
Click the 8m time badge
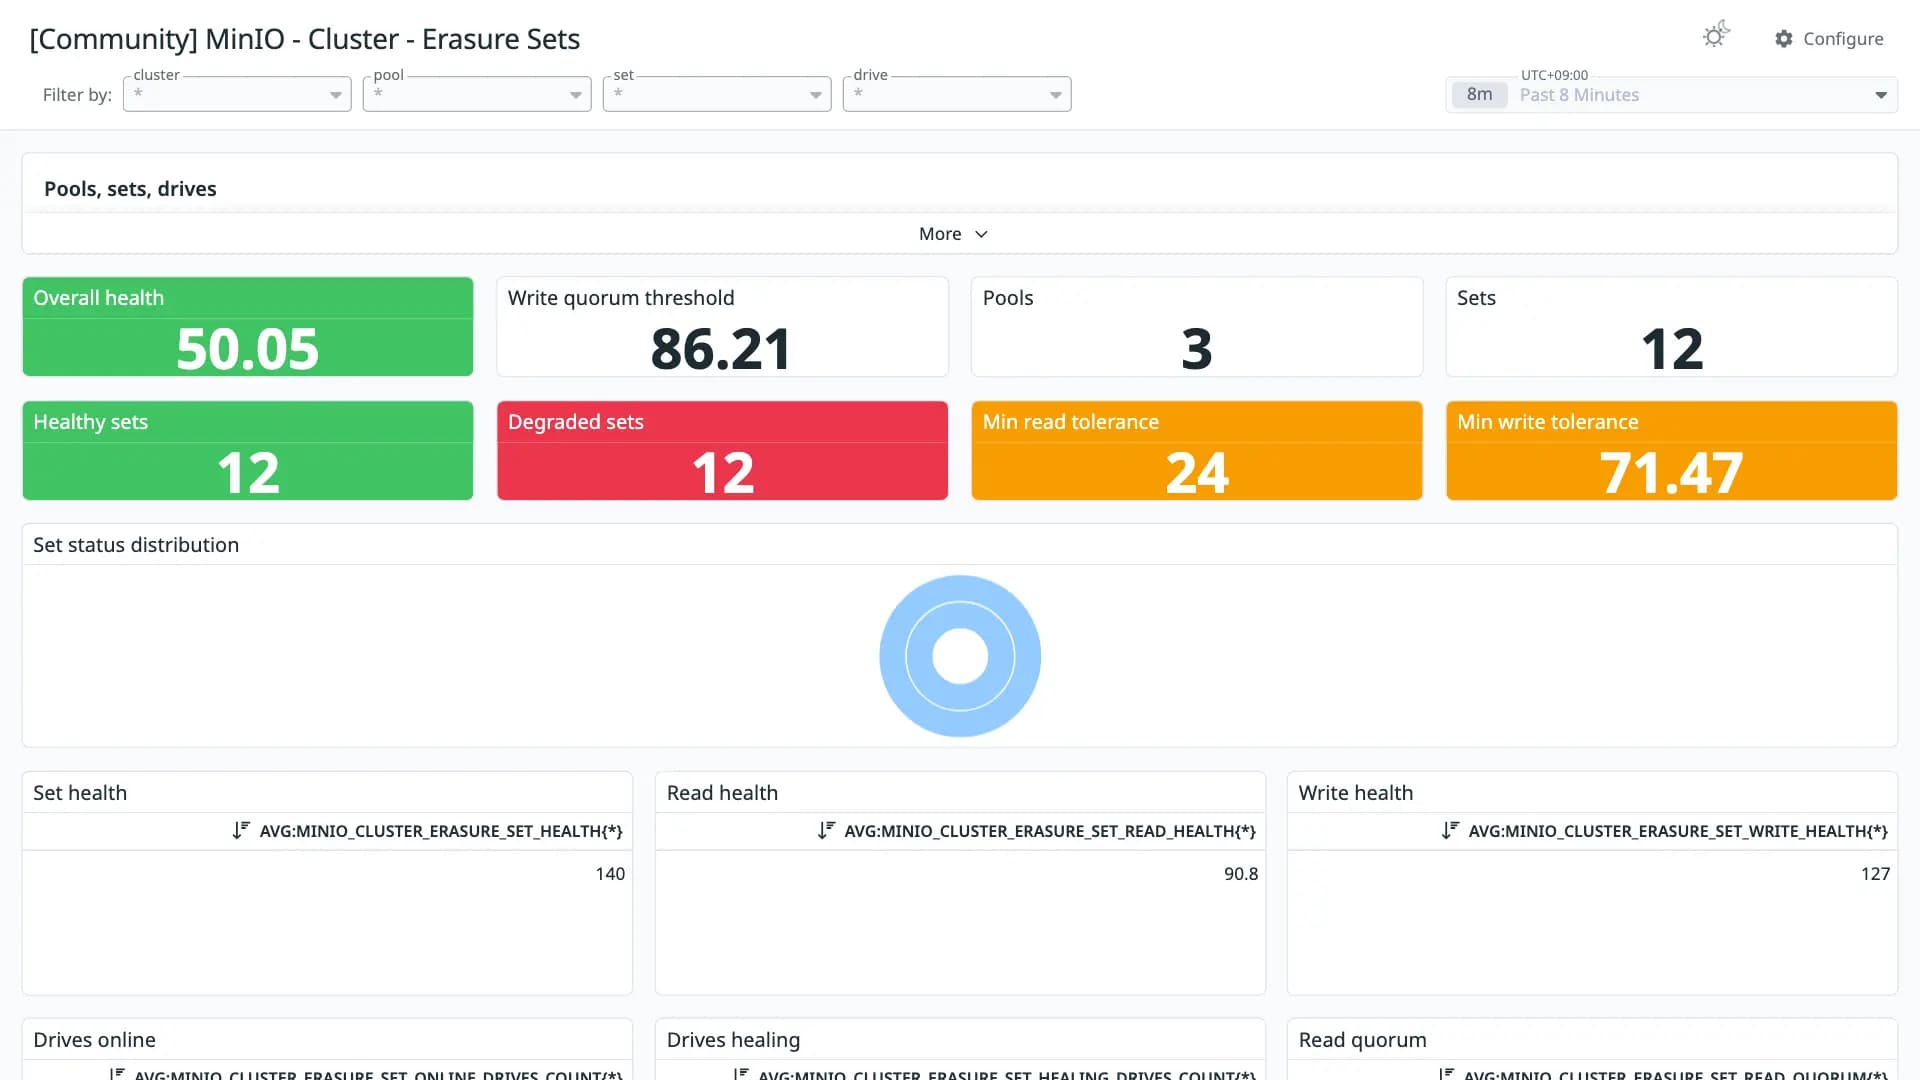point(1479,95)
